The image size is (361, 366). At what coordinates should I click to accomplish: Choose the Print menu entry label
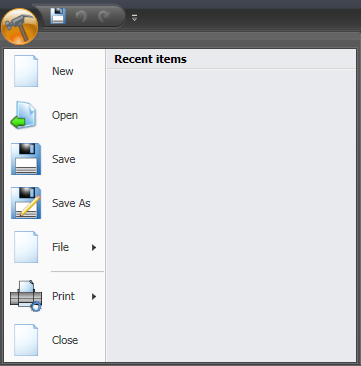tap(63, 296)
